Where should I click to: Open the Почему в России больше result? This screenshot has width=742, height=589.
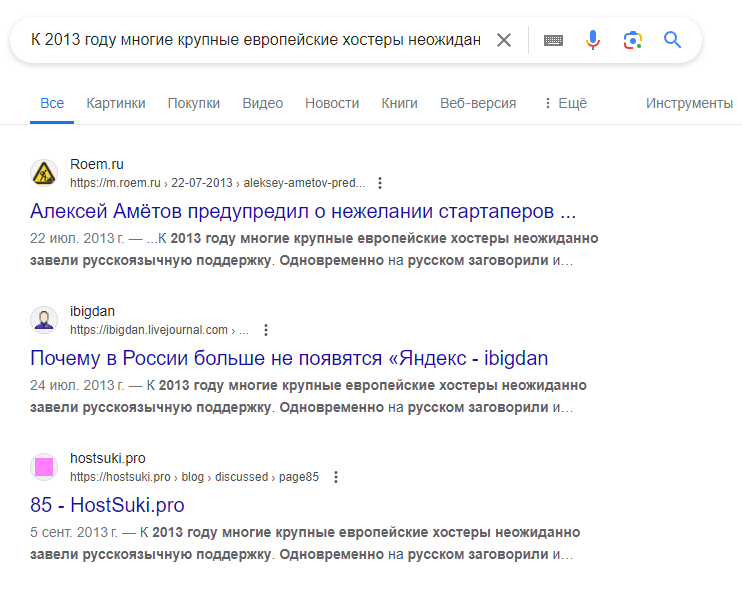289,358
